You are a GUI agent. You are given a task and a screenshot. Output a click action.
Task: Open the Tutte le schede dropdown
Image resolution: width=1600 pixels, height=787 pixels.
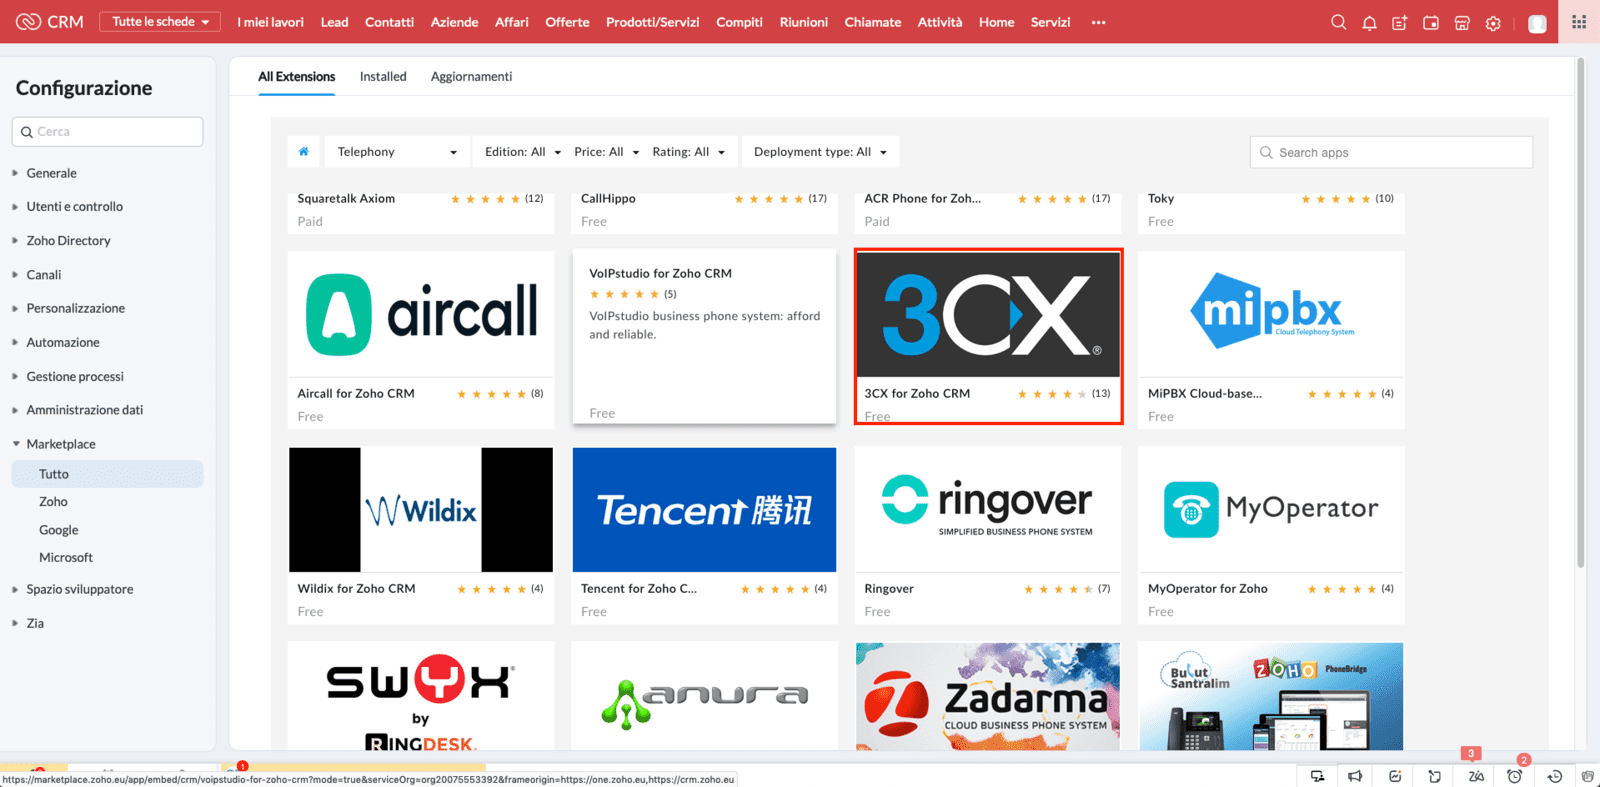coord(160,22)
